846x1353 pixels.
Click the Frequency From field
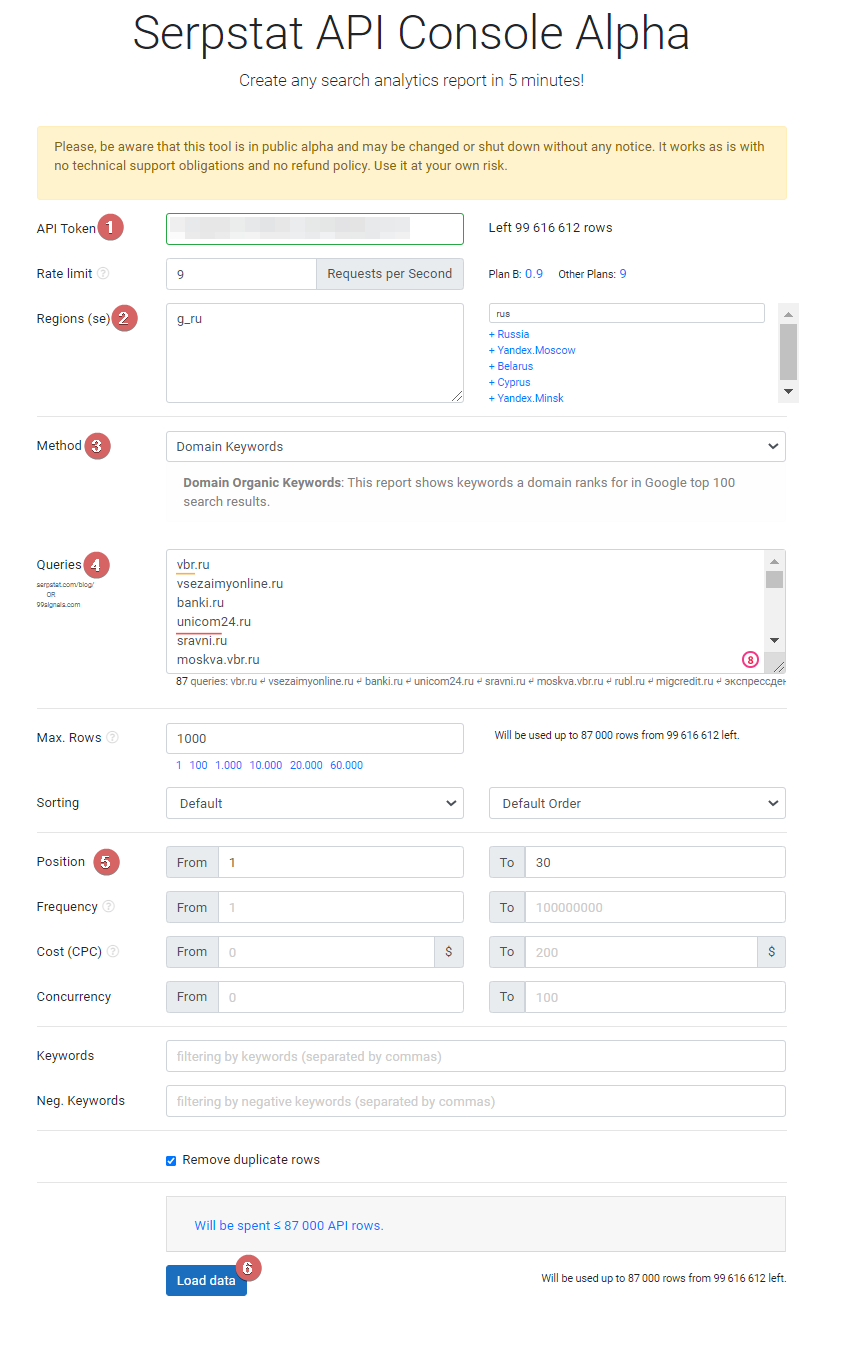[341, 907]
